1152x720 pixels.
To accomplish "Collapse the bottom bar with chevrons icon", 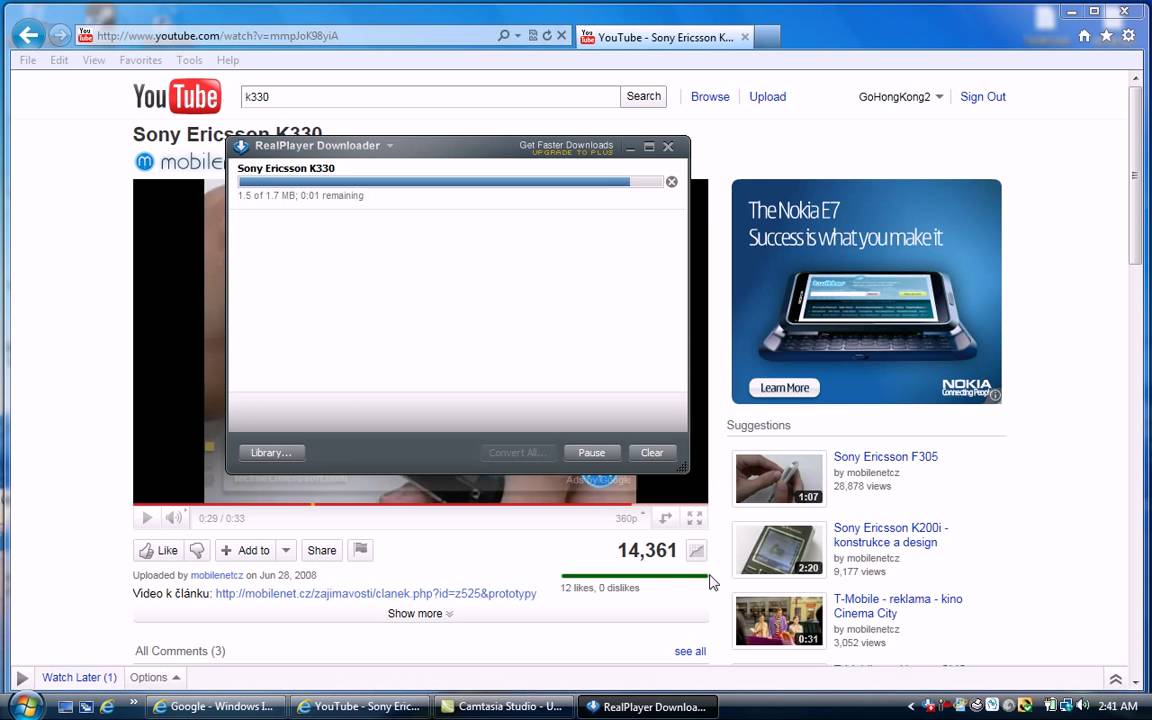I will click(x=1115, y=679).
